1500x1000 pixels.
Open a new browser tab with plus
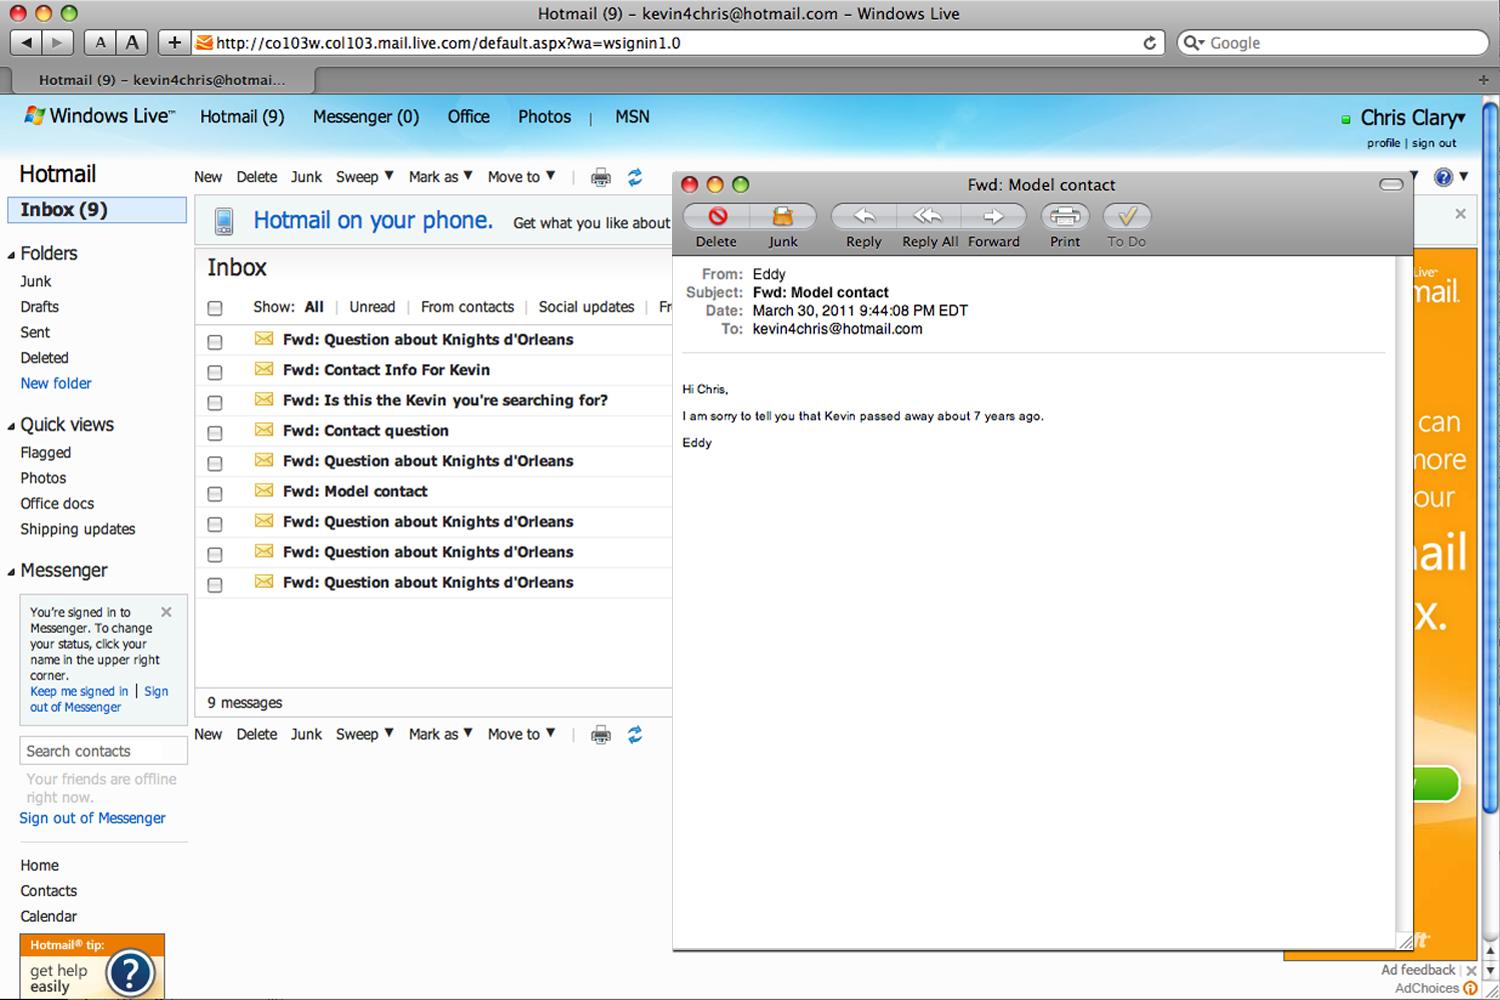[x=1483, y=79]
